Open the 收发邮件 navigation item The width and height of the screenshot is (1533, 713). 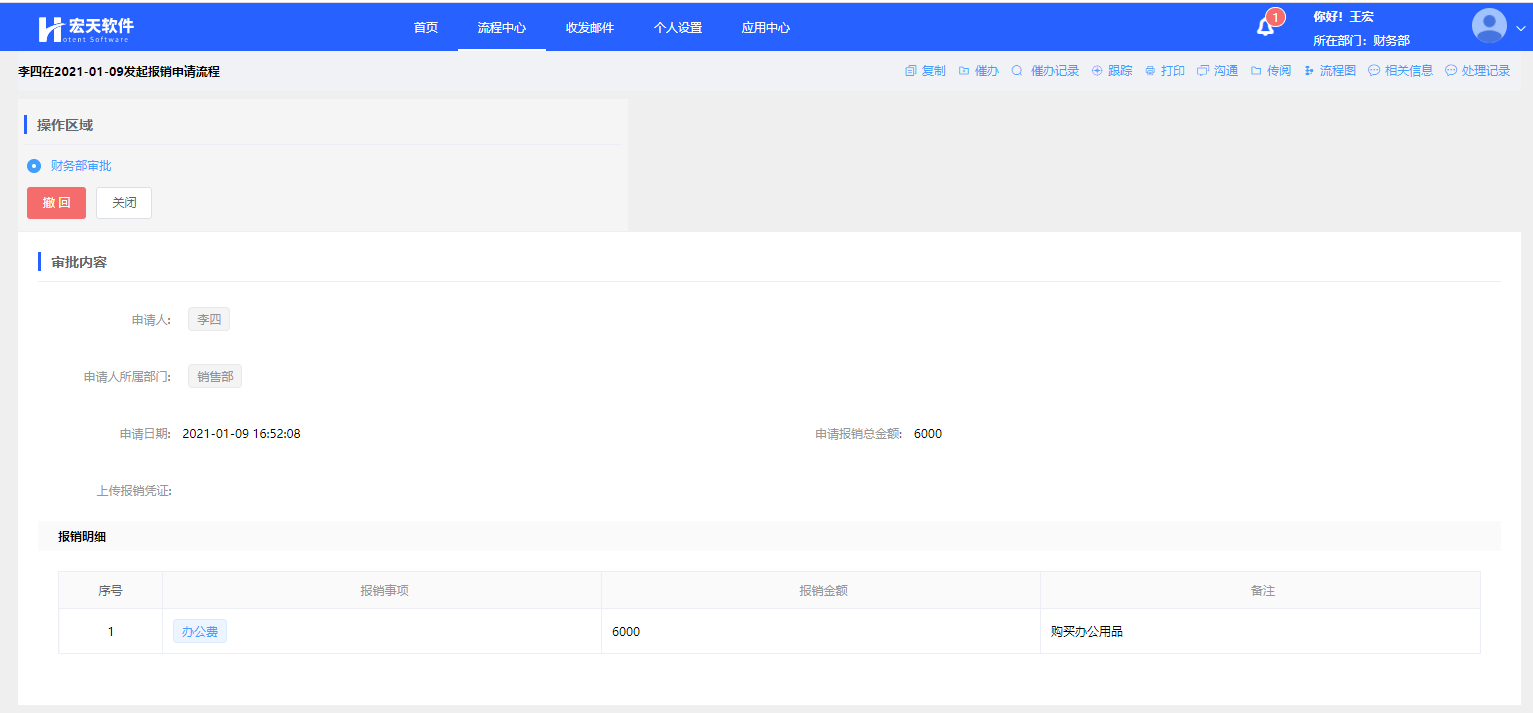click(x=590, y=28)
